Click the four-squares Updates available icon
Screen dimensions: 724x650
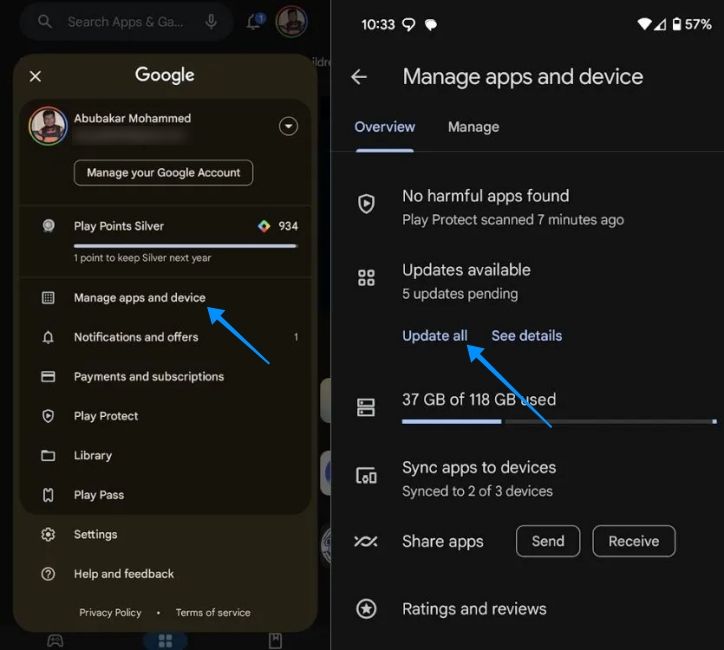[x=366, y=278]
